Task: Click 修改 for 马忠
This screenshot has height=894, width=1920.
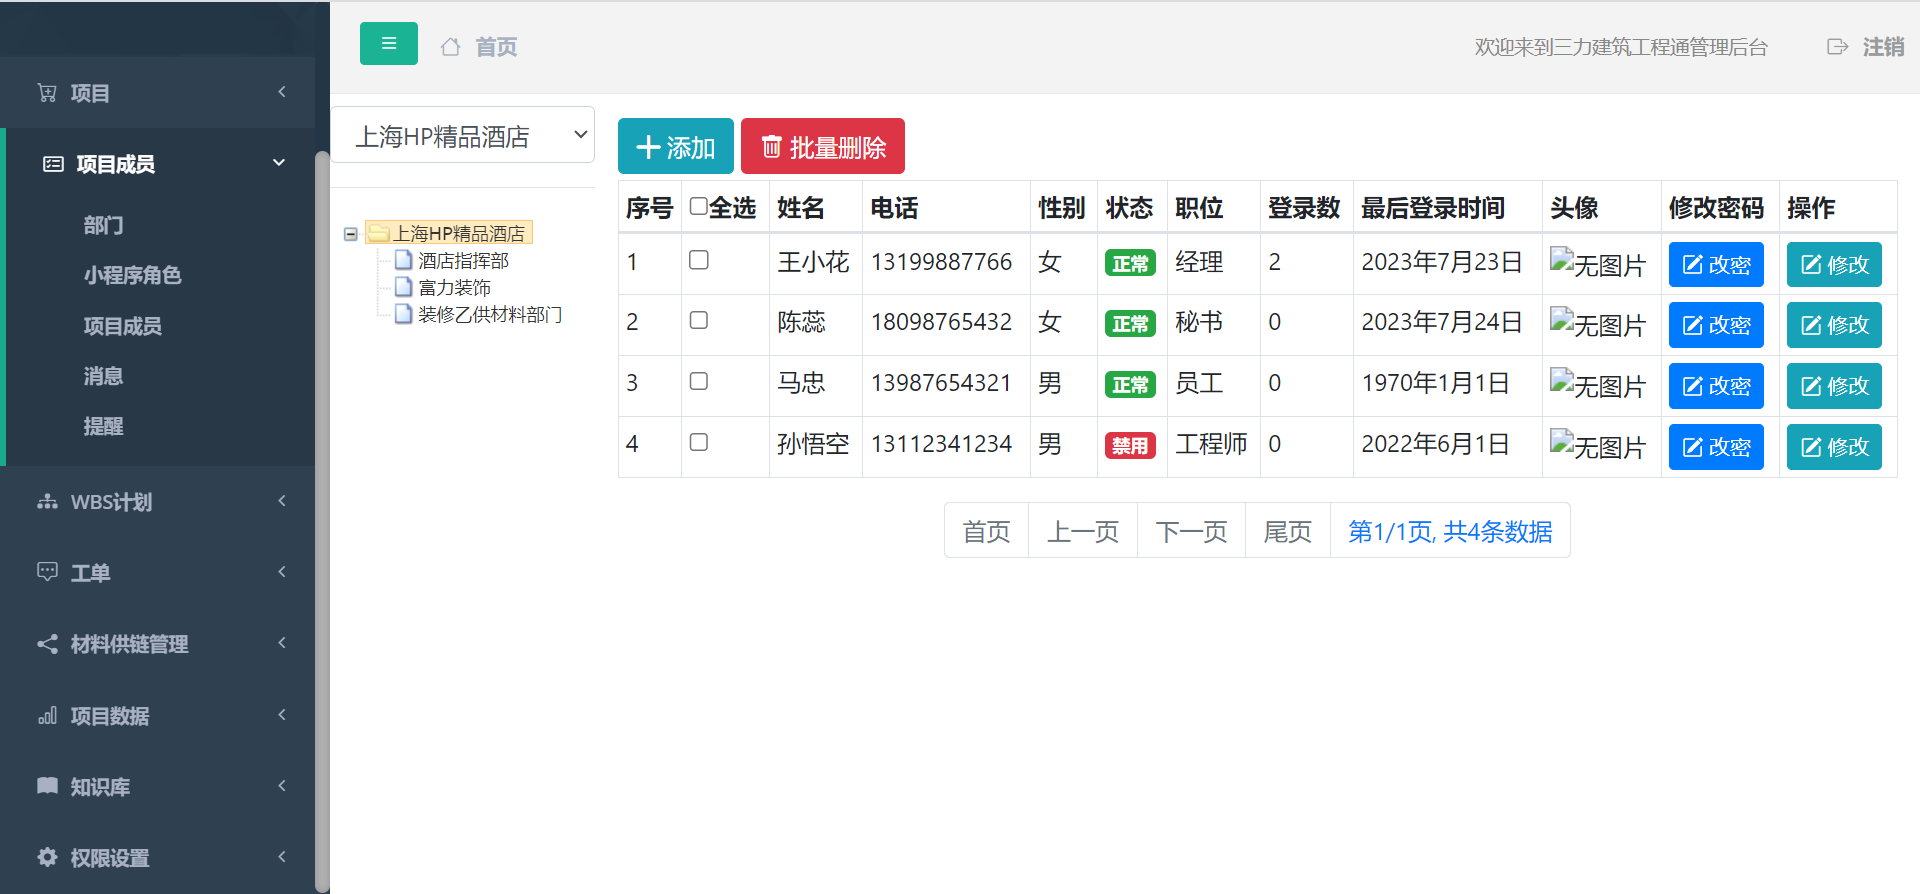Action: tap(1834, 386)
